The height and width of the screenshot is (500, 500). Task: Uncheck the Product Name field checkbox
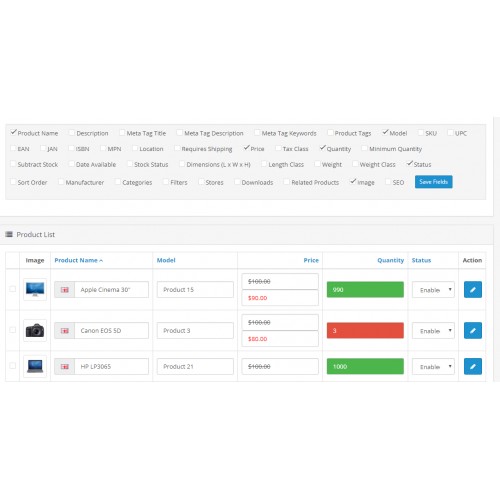(x=13, y=133)
